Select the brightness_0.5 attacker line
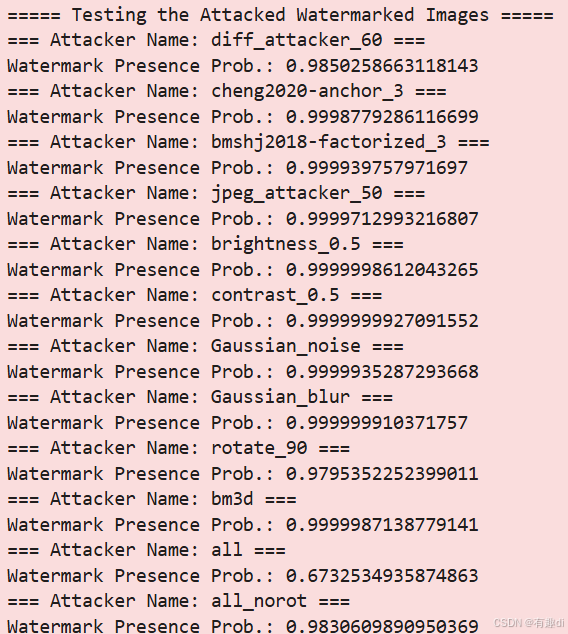 tap(205, 244)
